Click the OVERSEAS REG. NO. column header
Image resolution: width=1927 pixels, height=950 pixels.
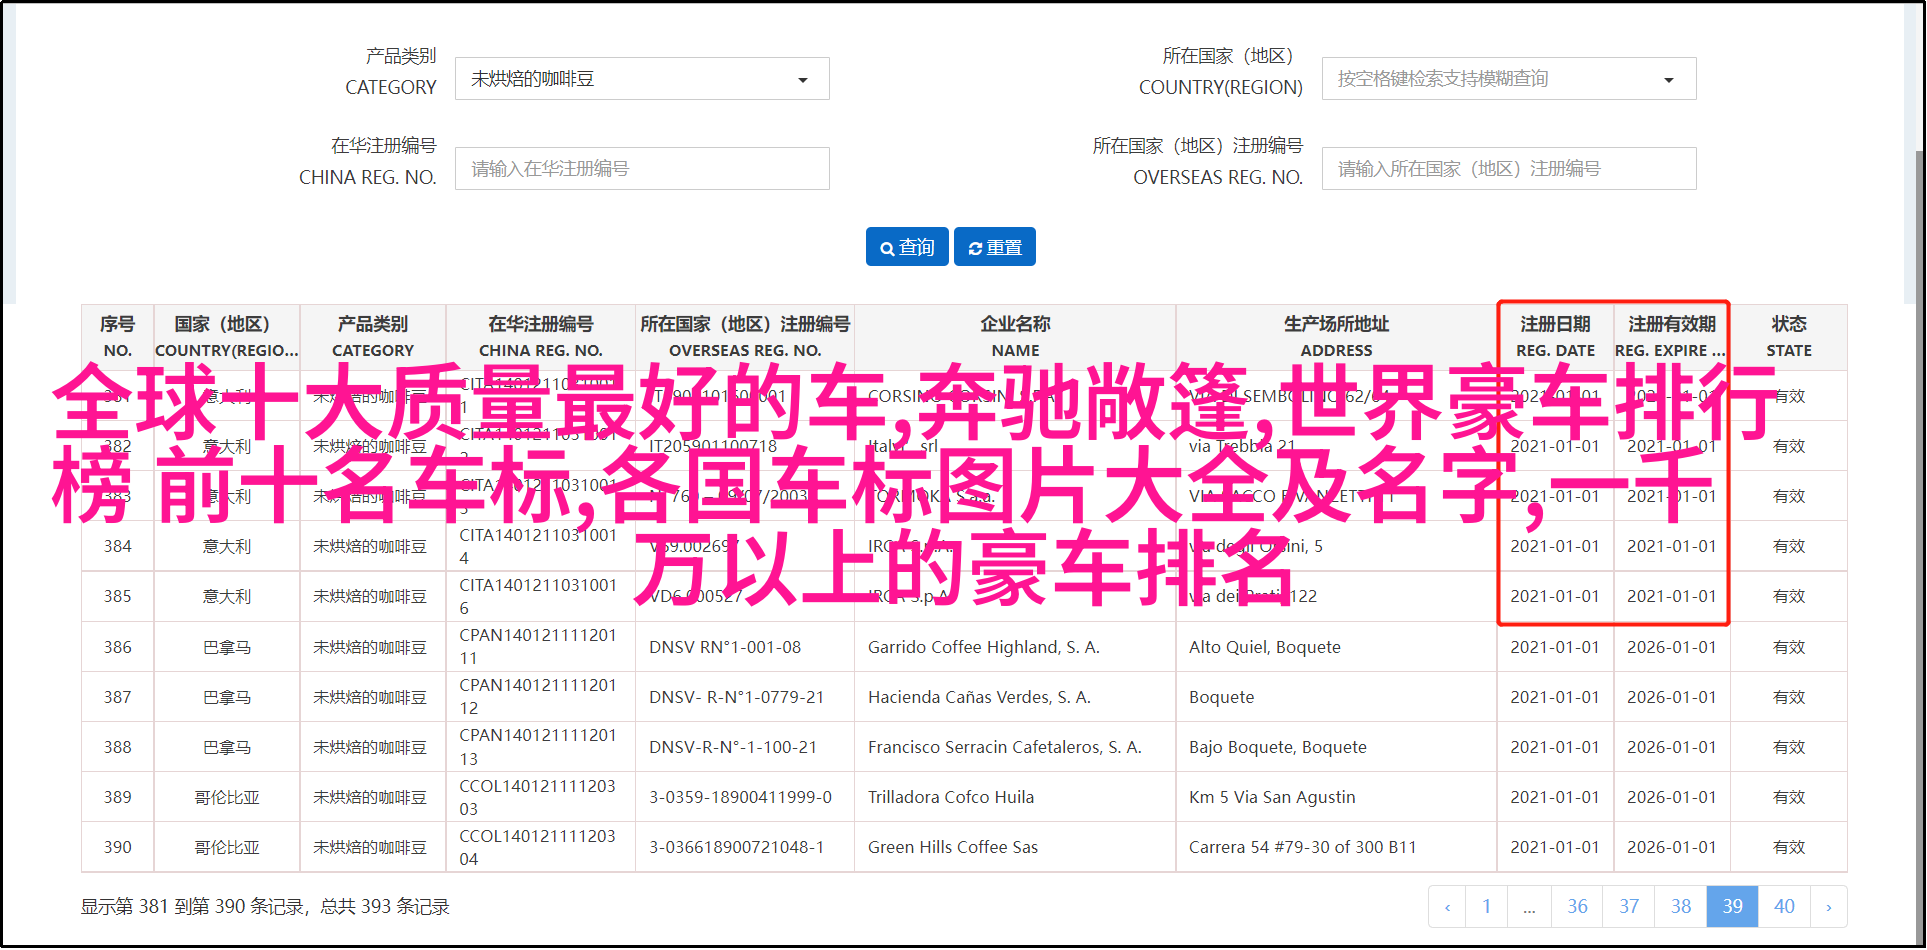pyautogui.click(x=745, y=337)
